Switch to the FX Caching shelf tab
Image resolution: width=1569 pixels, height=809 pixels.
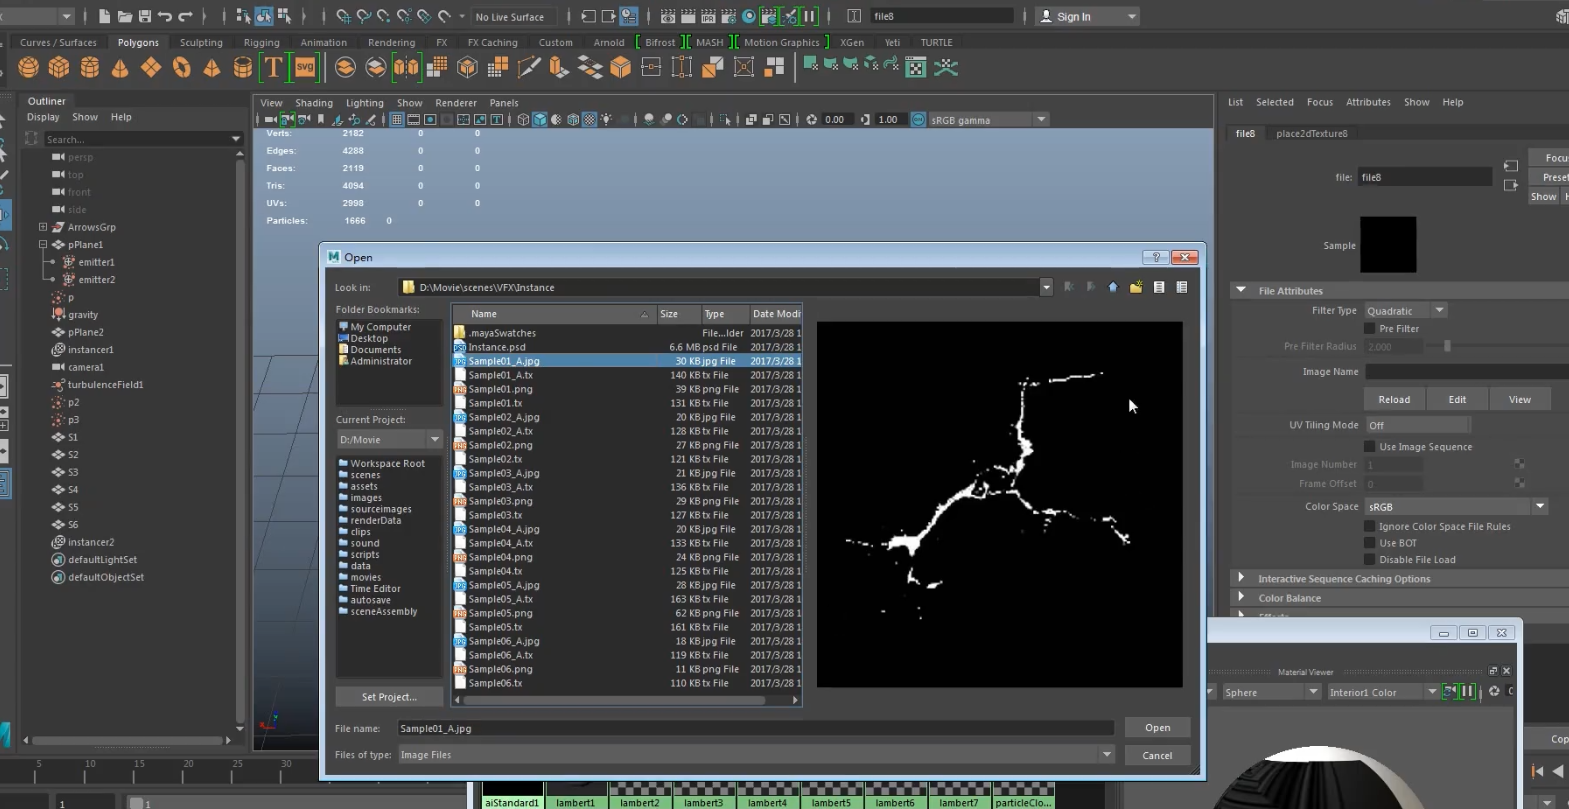pyautogui.click(x=493, y=42)
